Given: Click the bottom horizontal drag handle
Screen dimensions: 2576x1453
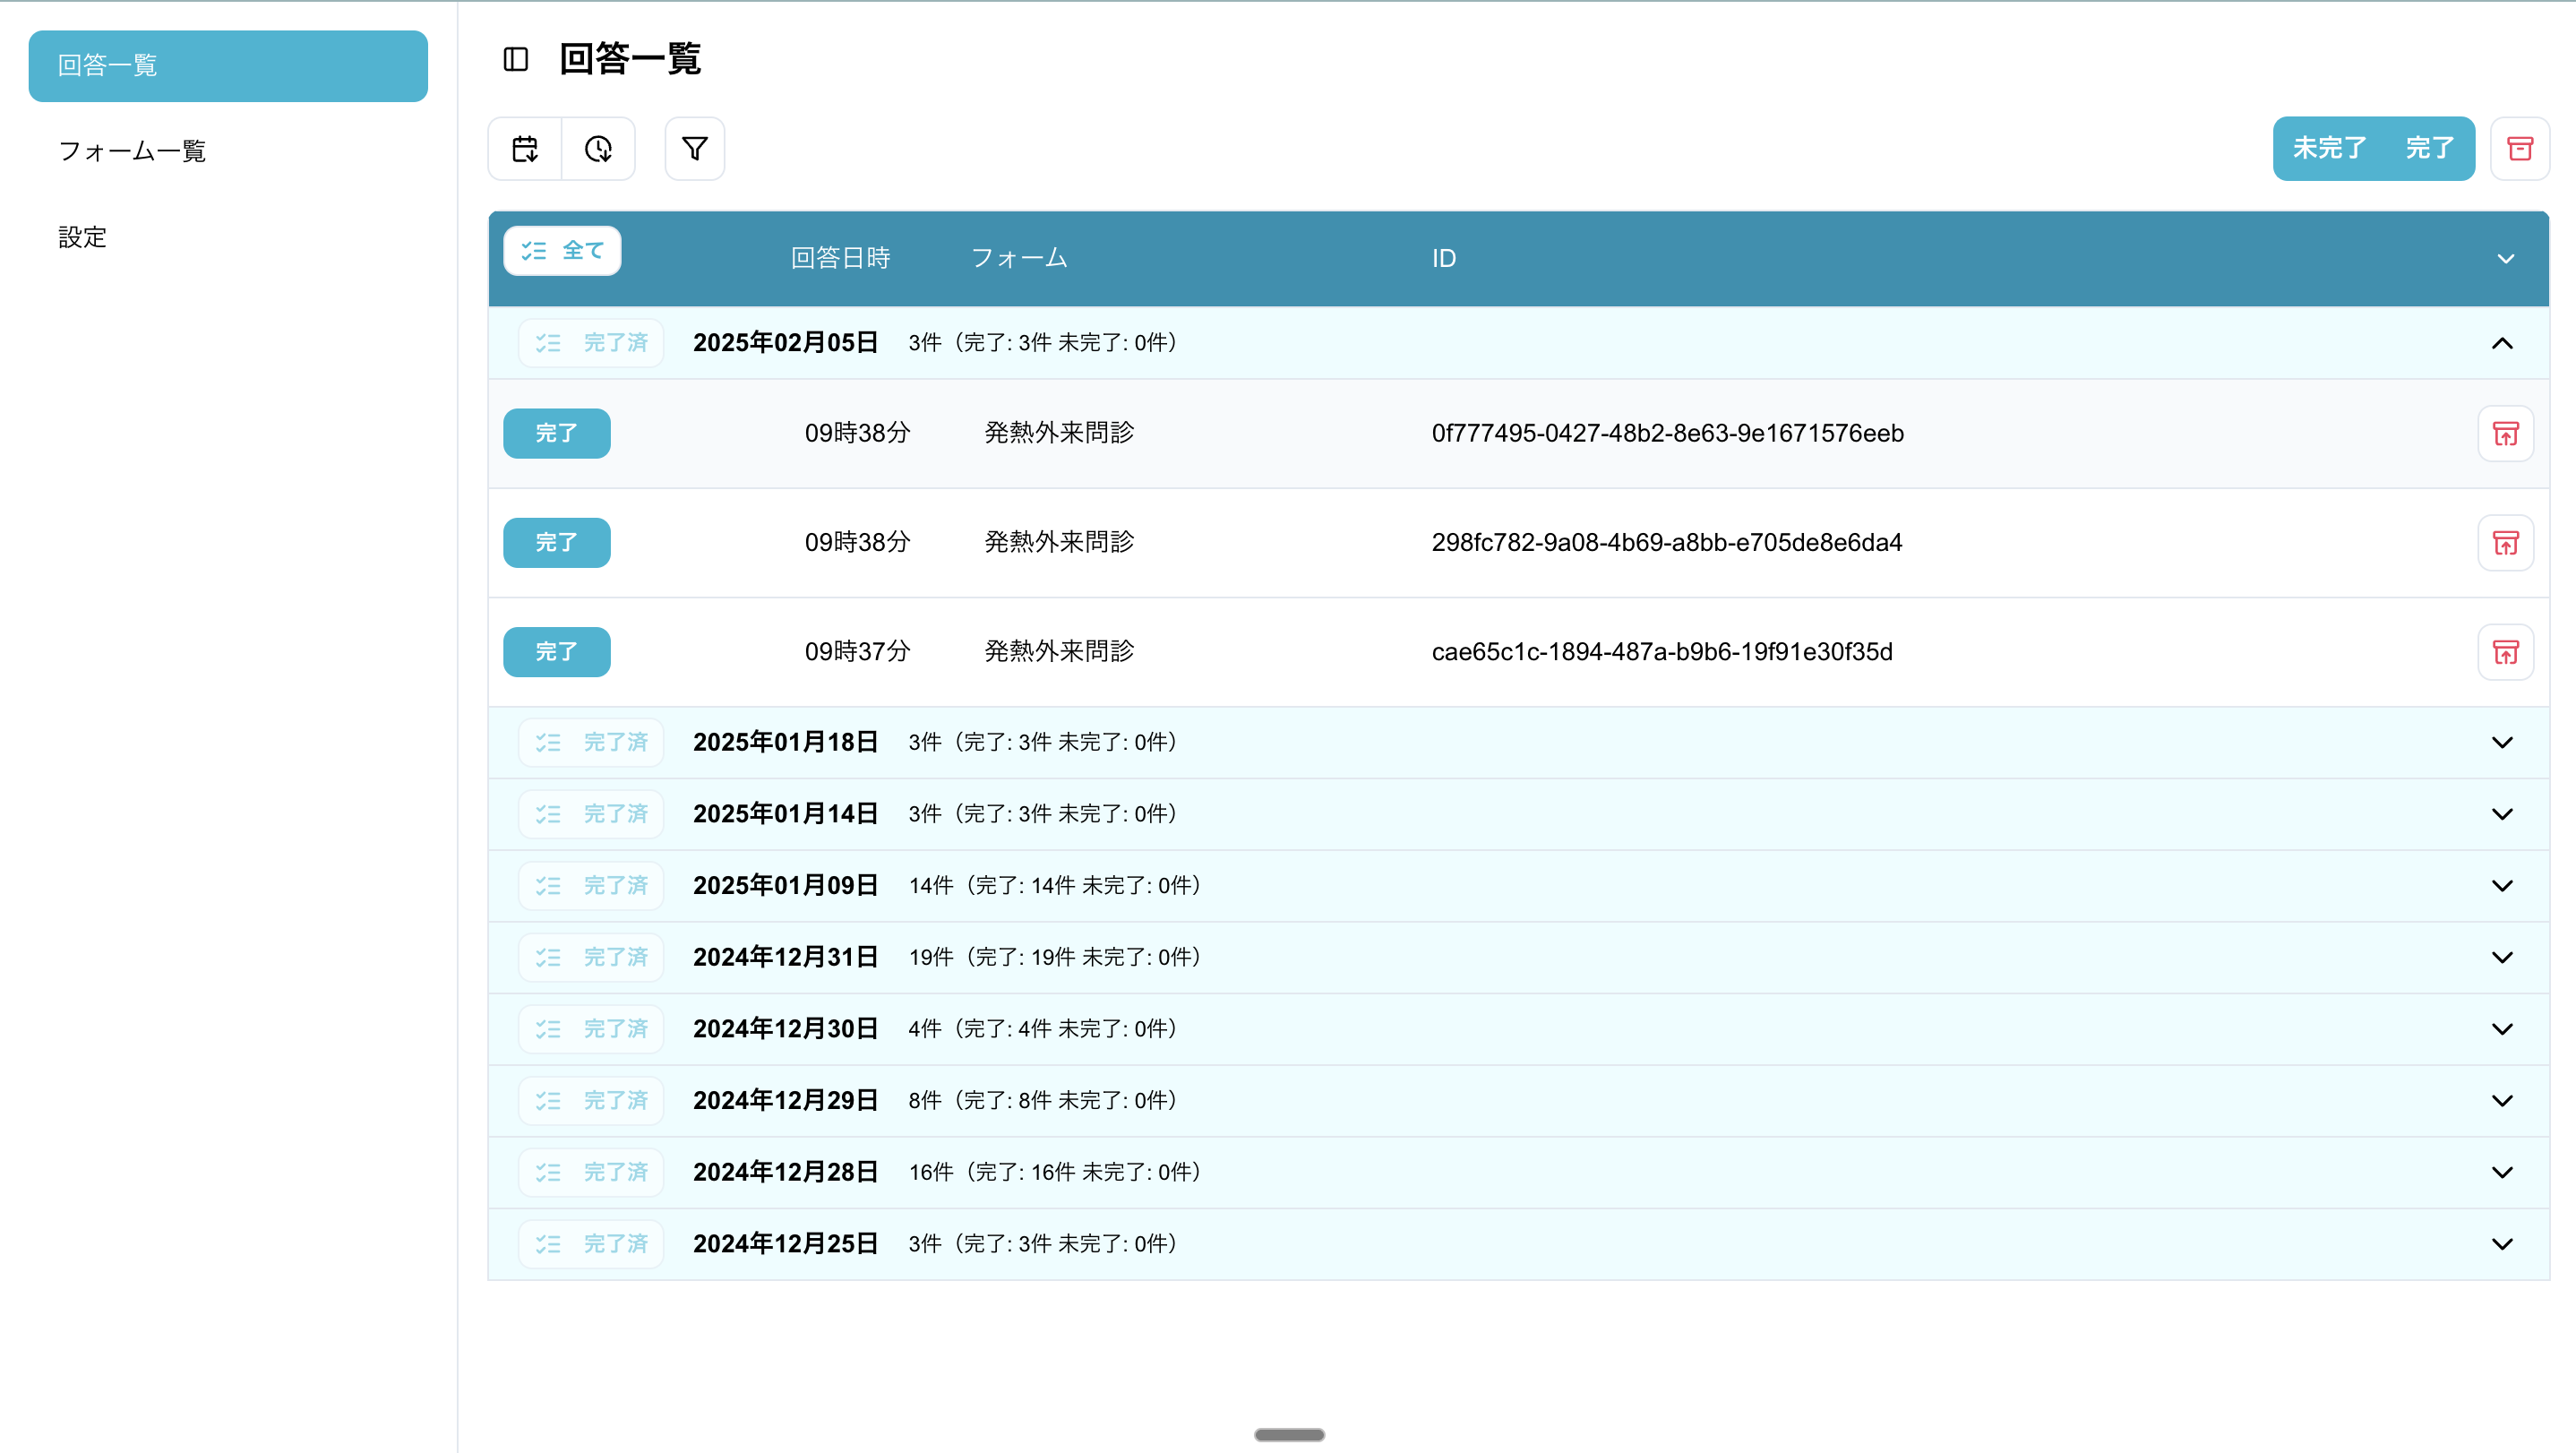Looking at the screenshot, I should point(1289,1434).
